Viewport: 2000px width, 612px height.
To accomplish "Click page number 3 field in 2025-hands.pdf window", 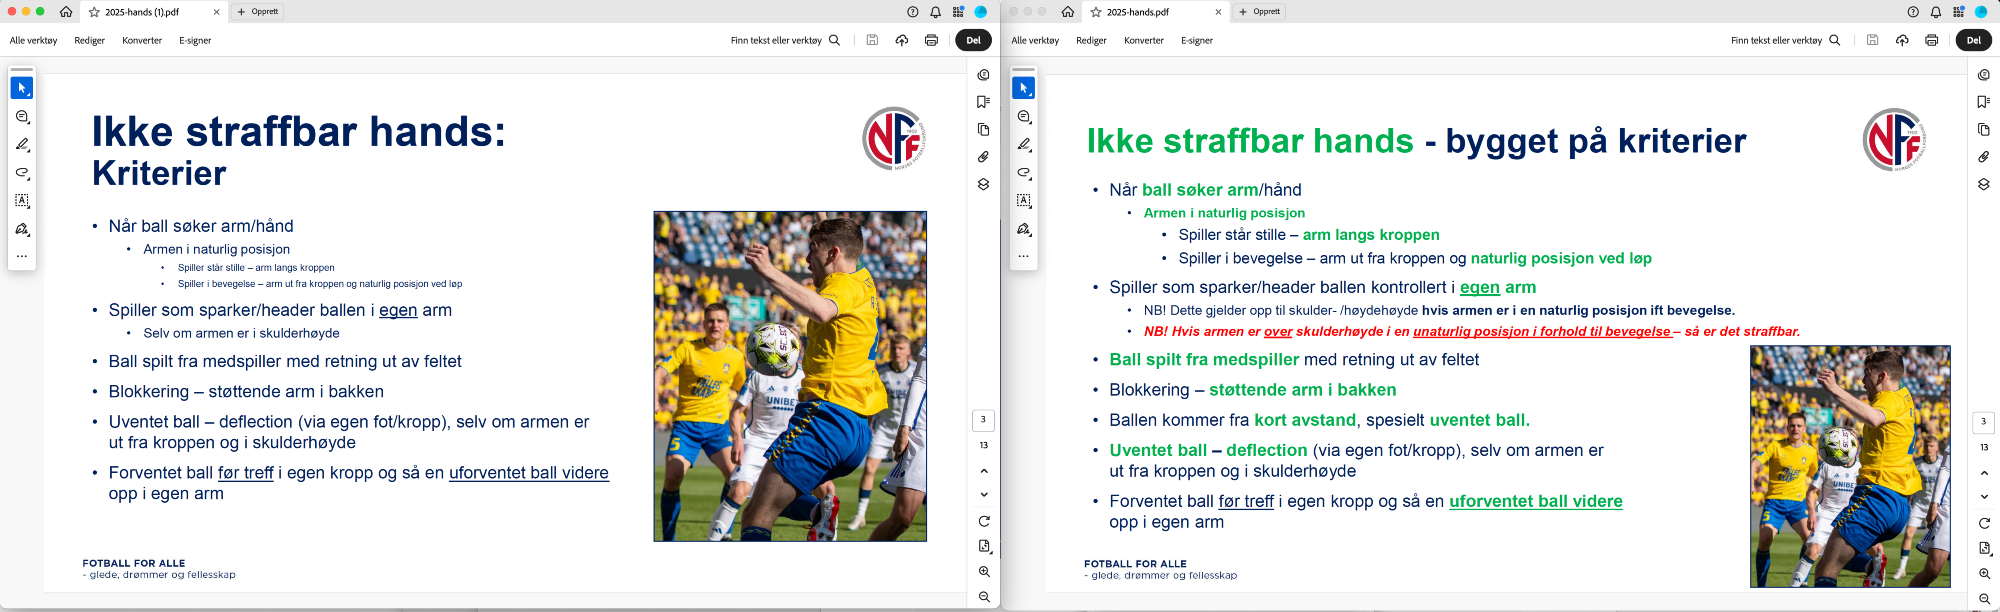I will (x=1984, y=421).
